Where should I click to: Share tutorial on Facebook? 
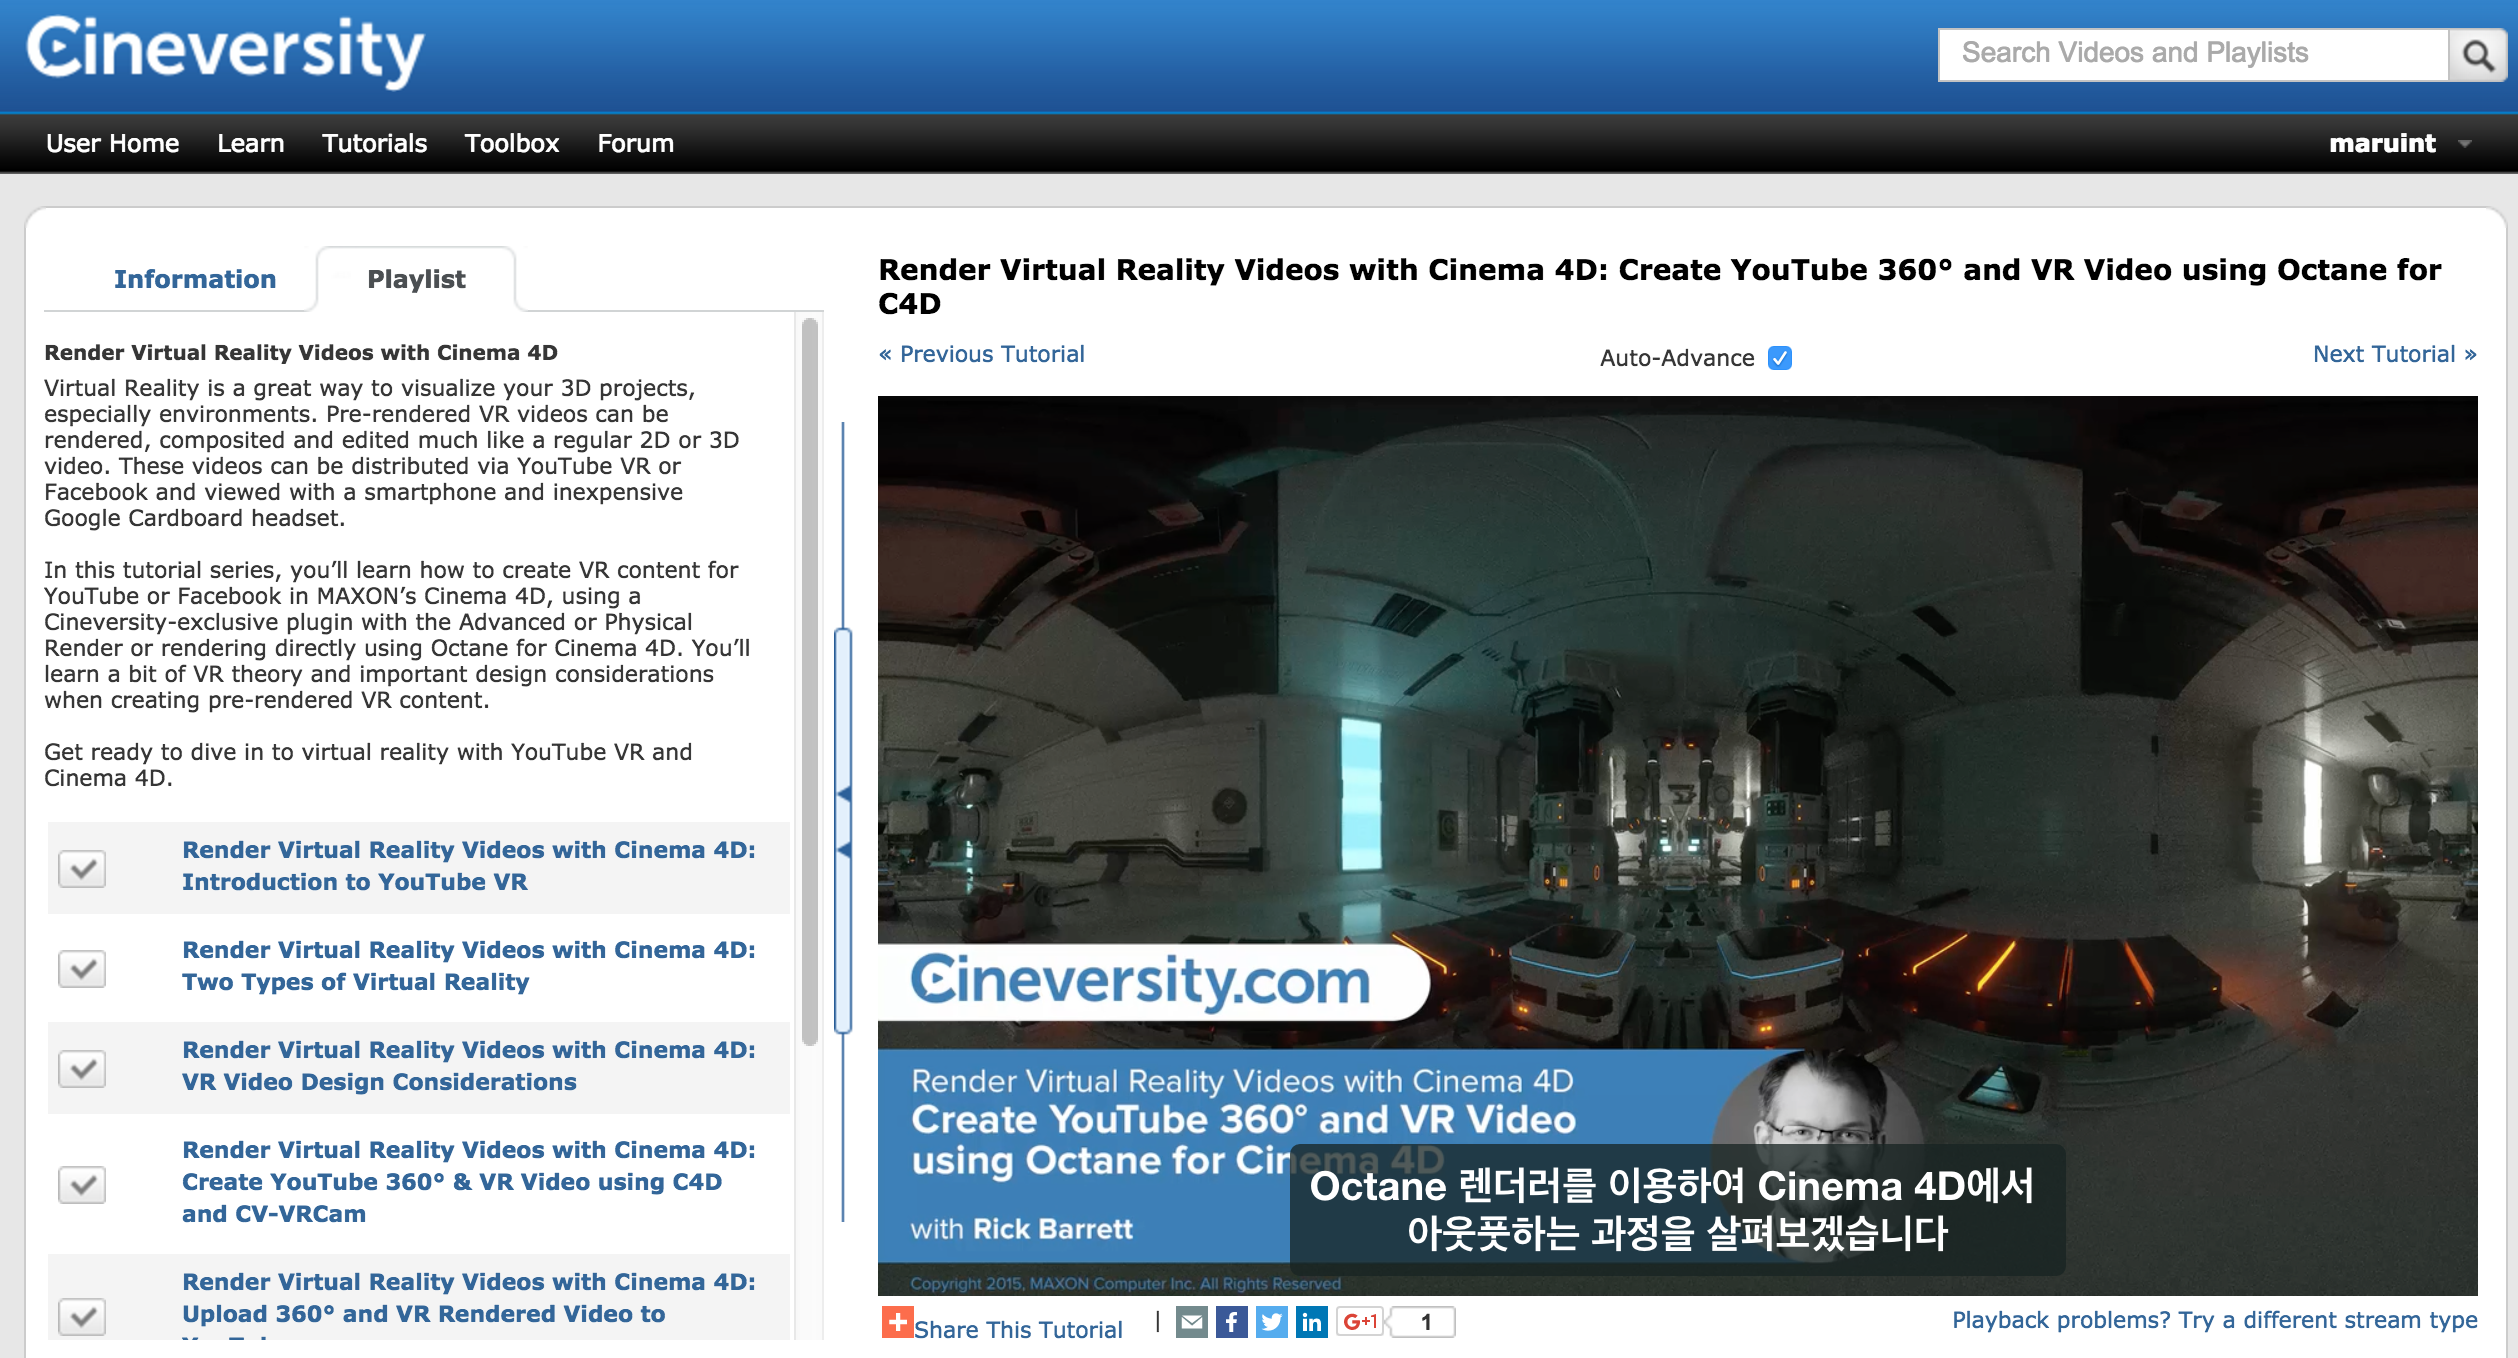point(1231,1322)
